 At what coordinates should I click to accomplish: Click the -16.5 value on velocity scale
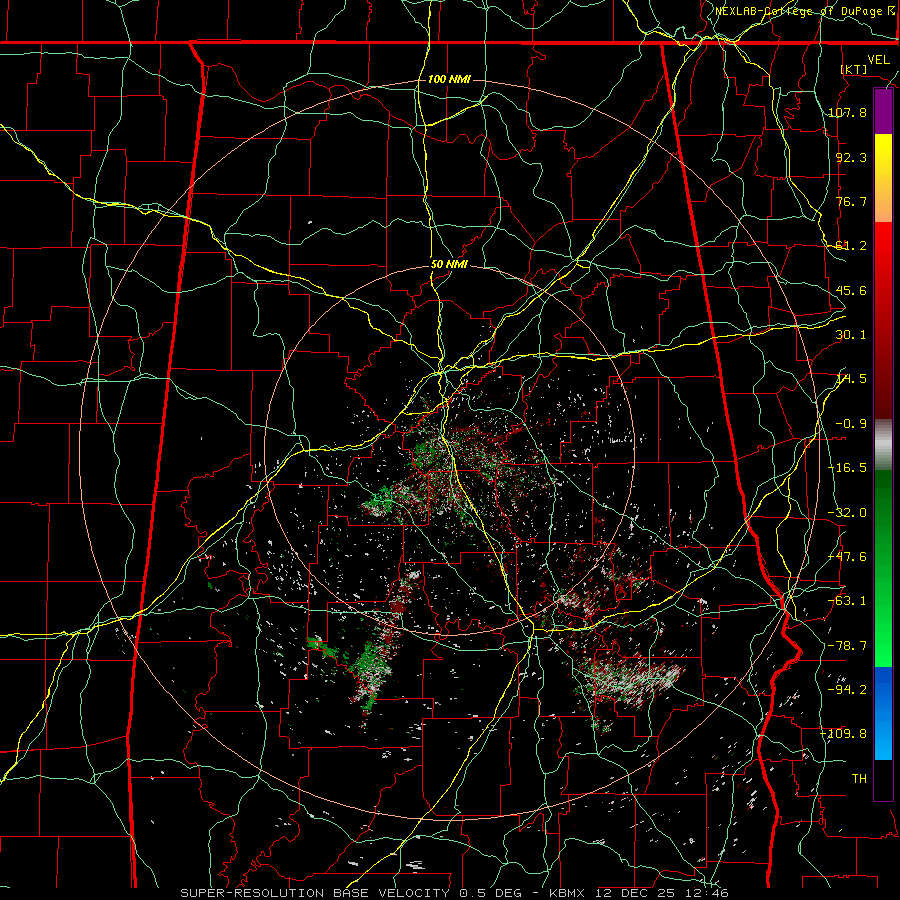(847, 468)
